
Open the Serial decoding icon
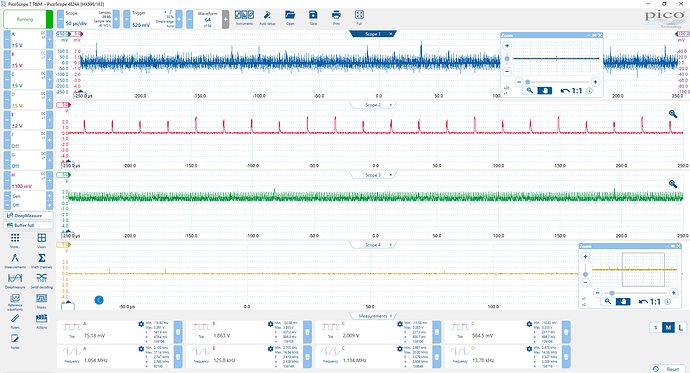(x=41, y=278)
